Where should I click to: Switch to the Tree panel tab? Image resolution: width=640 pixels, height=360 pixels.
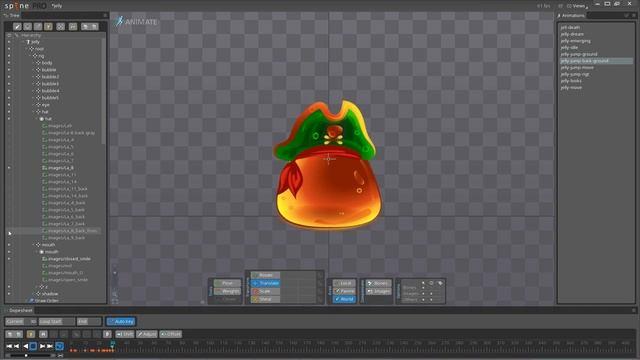pos(12,16)
